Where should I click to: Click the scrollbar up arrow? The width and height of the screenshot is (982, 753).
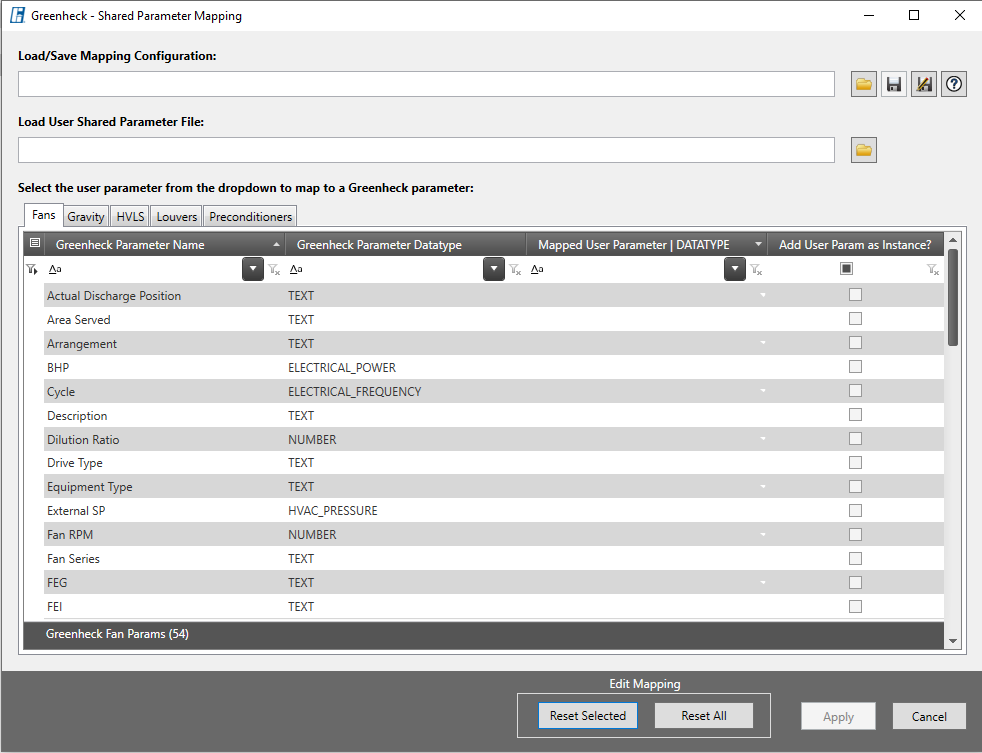[x=953, y=240]
